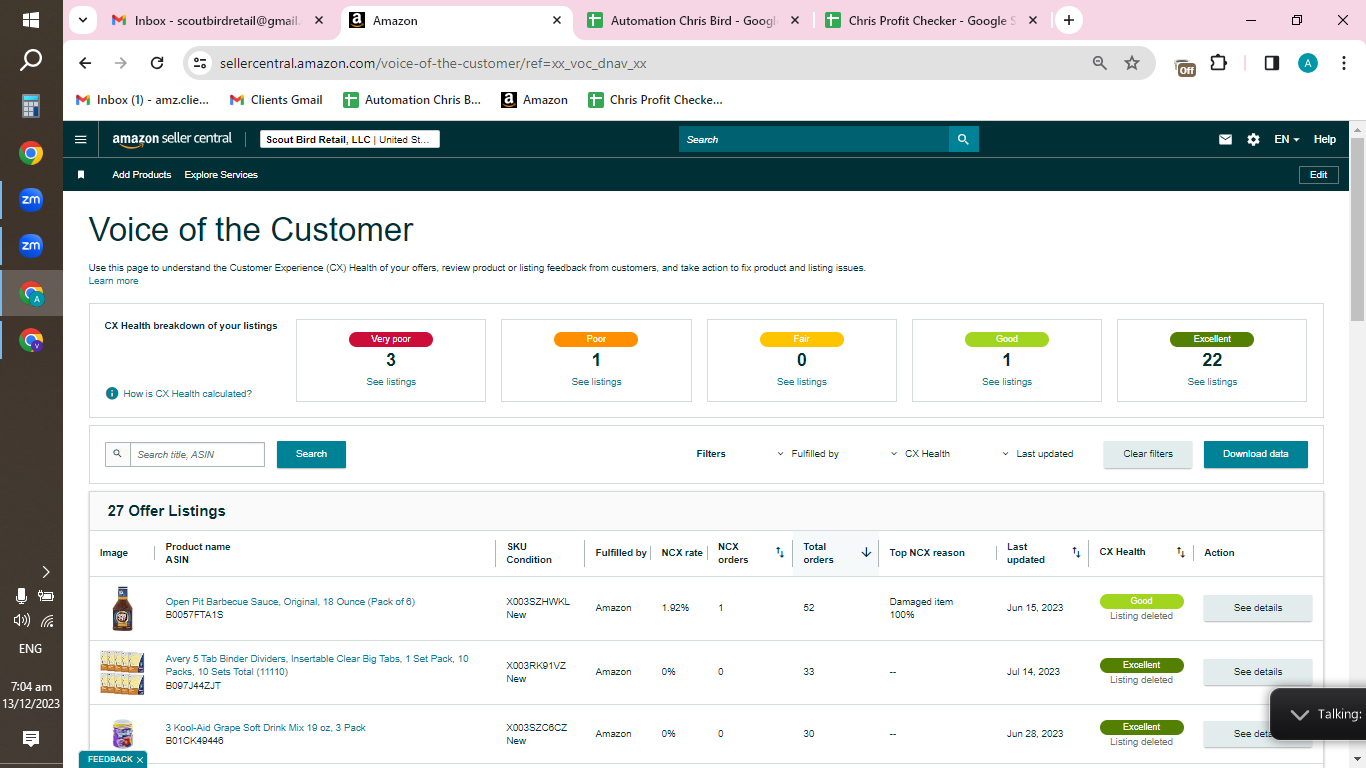The height and width of the screenshot is (768, 1366).
Task: Open the Seller Central settings gear
Action: click(x=1253, y=140)
